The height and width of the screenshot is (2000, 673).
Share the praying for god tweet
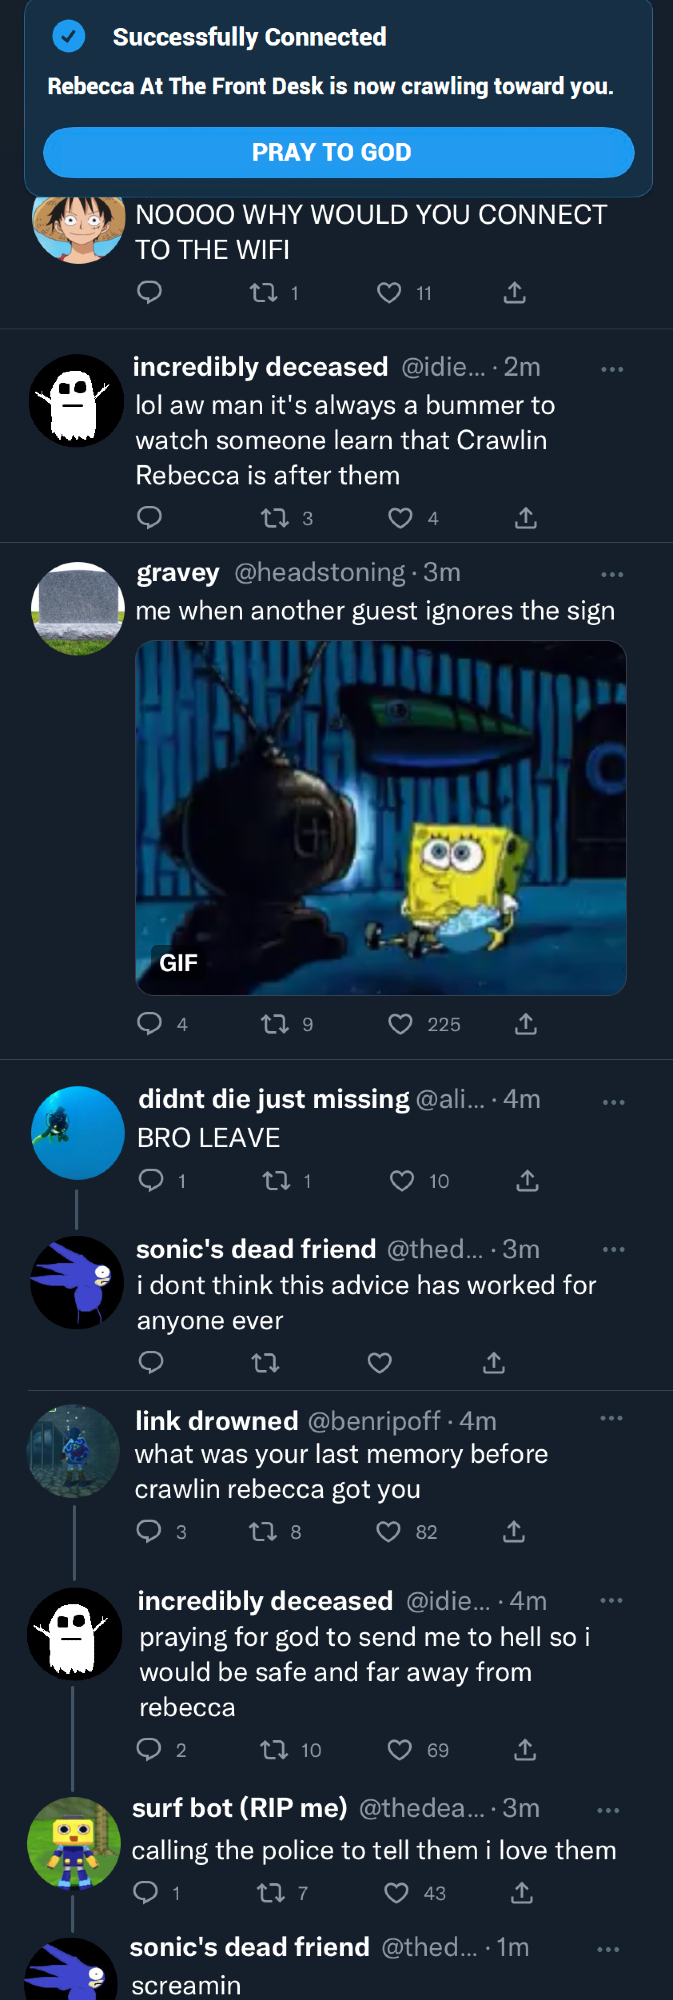[525, 1749]
